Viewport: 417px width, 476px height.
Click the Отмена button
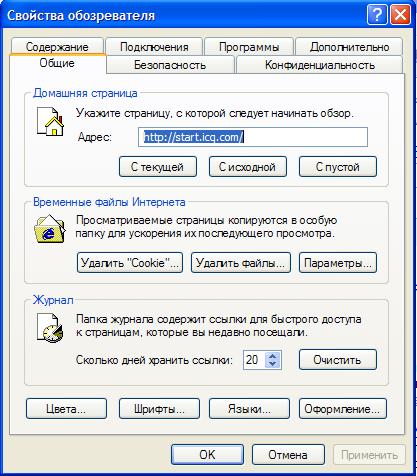[288, 455]
